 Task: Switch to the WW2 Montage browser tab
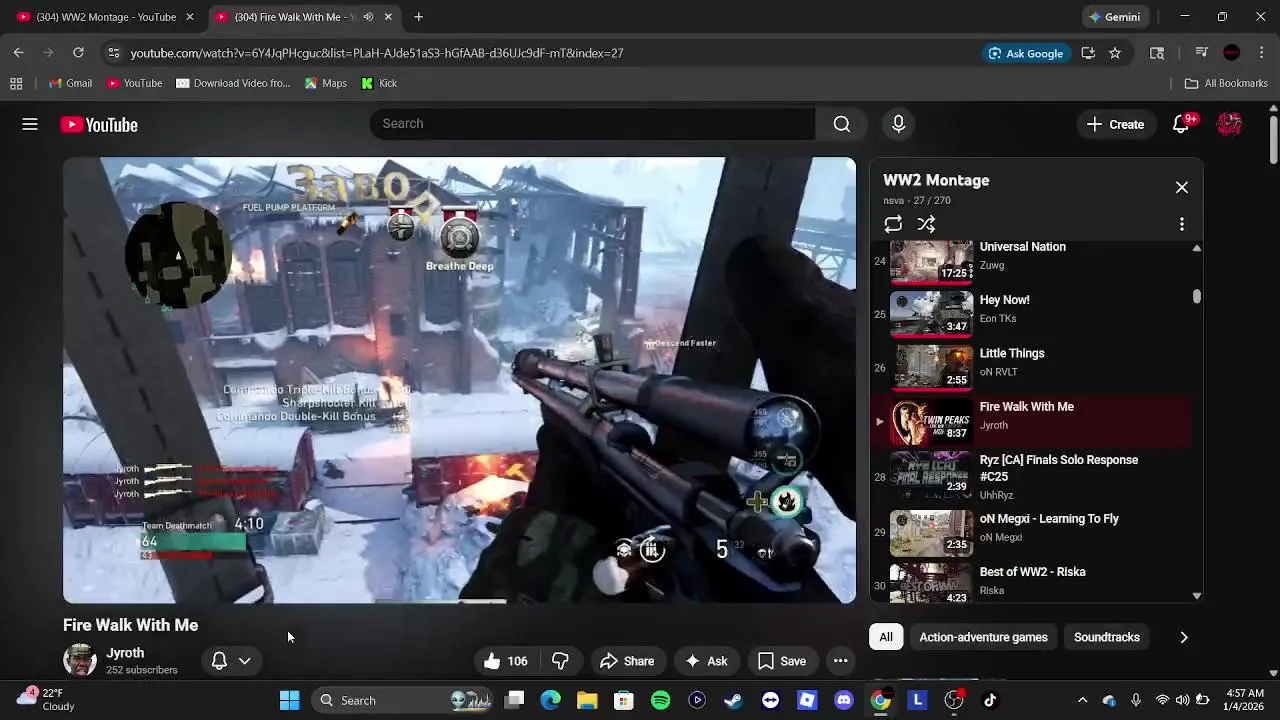105,17
